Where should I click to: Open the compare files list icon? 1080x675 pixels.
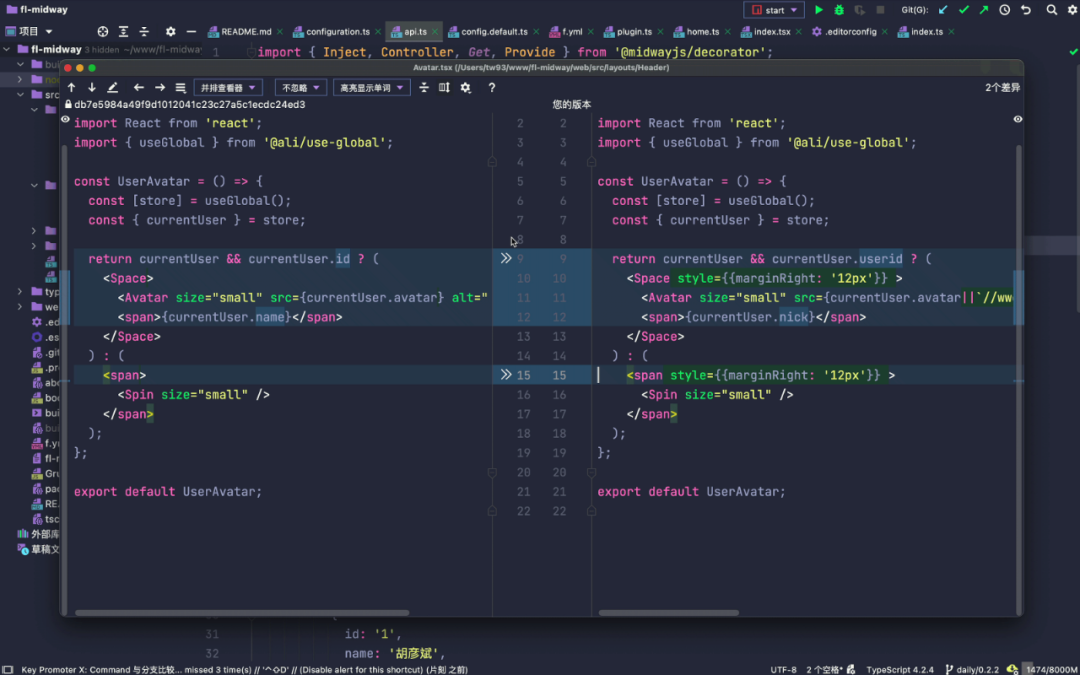coord(180,87)
